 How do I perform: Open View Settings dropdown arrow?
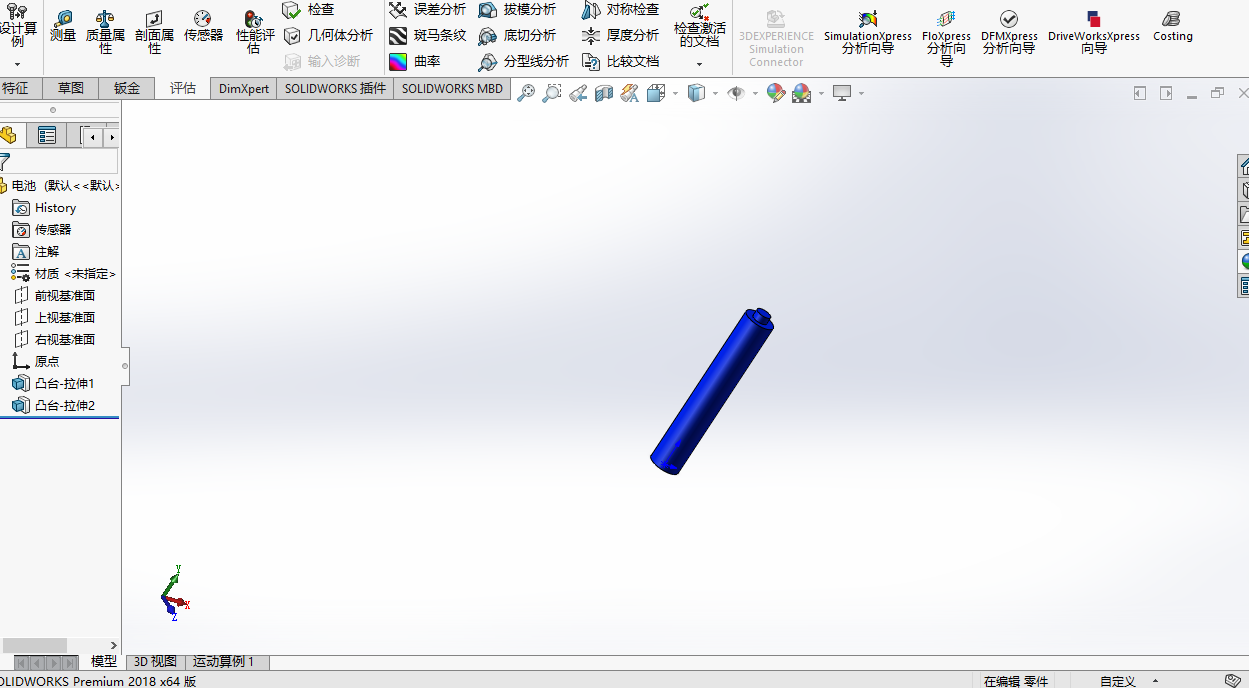(x=861, y=94)
